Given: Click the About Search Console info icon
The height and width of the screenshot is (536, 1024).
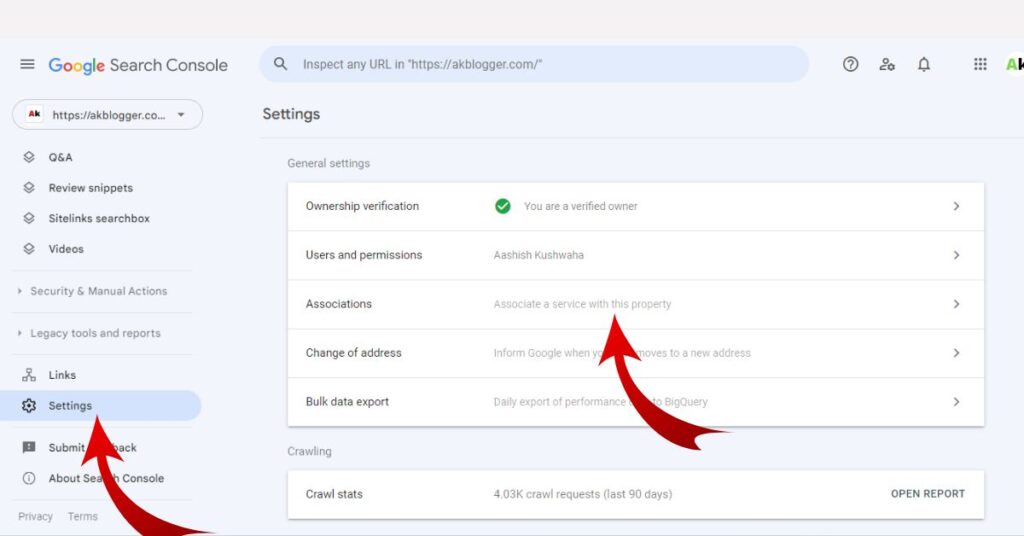Looking at the screenshot, I should [x=29, y=479].
